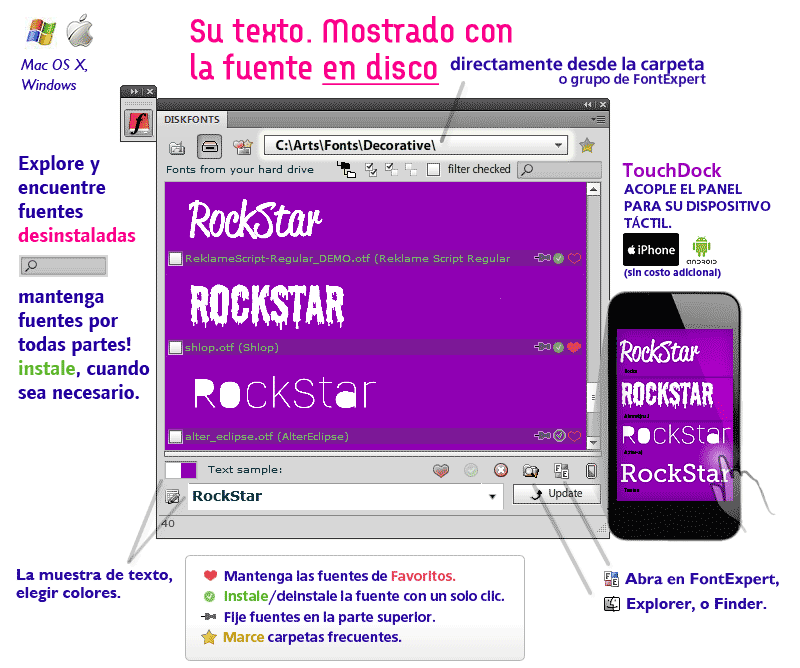
Task: Select the Reklame Script RockStar preview
Action: [x=255, y=220]
